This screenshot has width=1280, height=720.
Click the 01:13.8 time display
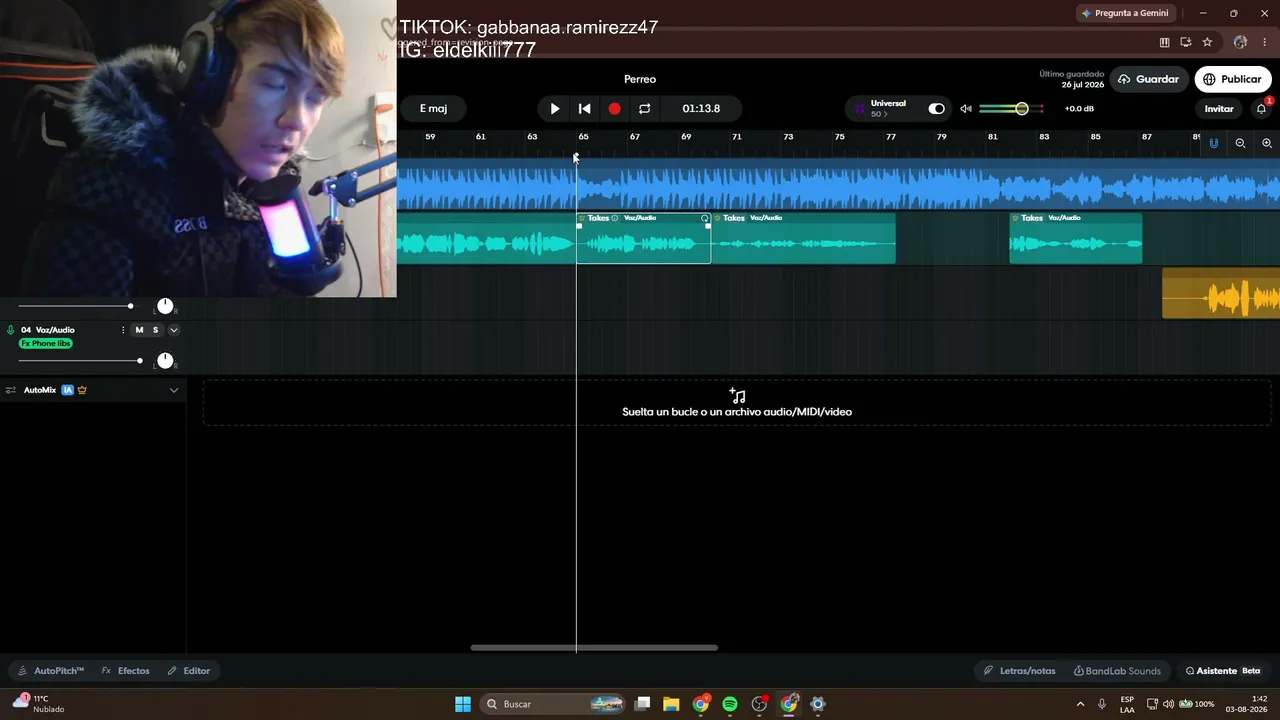pyautogui.click(x=701, y=109)
